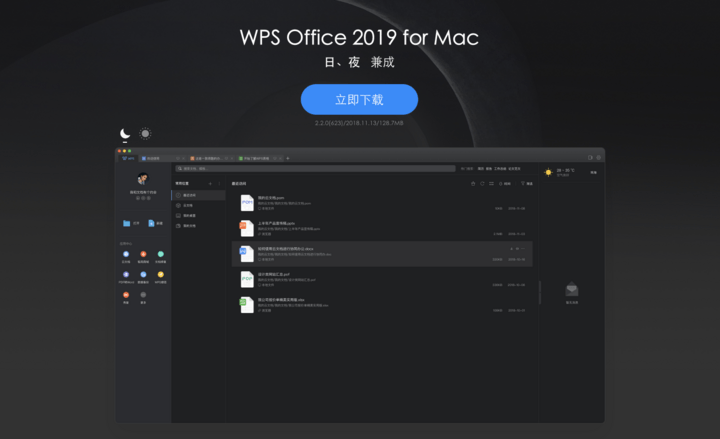The image size is (720, 439).
Task: Click the new document icon
Action: point(151,223)
